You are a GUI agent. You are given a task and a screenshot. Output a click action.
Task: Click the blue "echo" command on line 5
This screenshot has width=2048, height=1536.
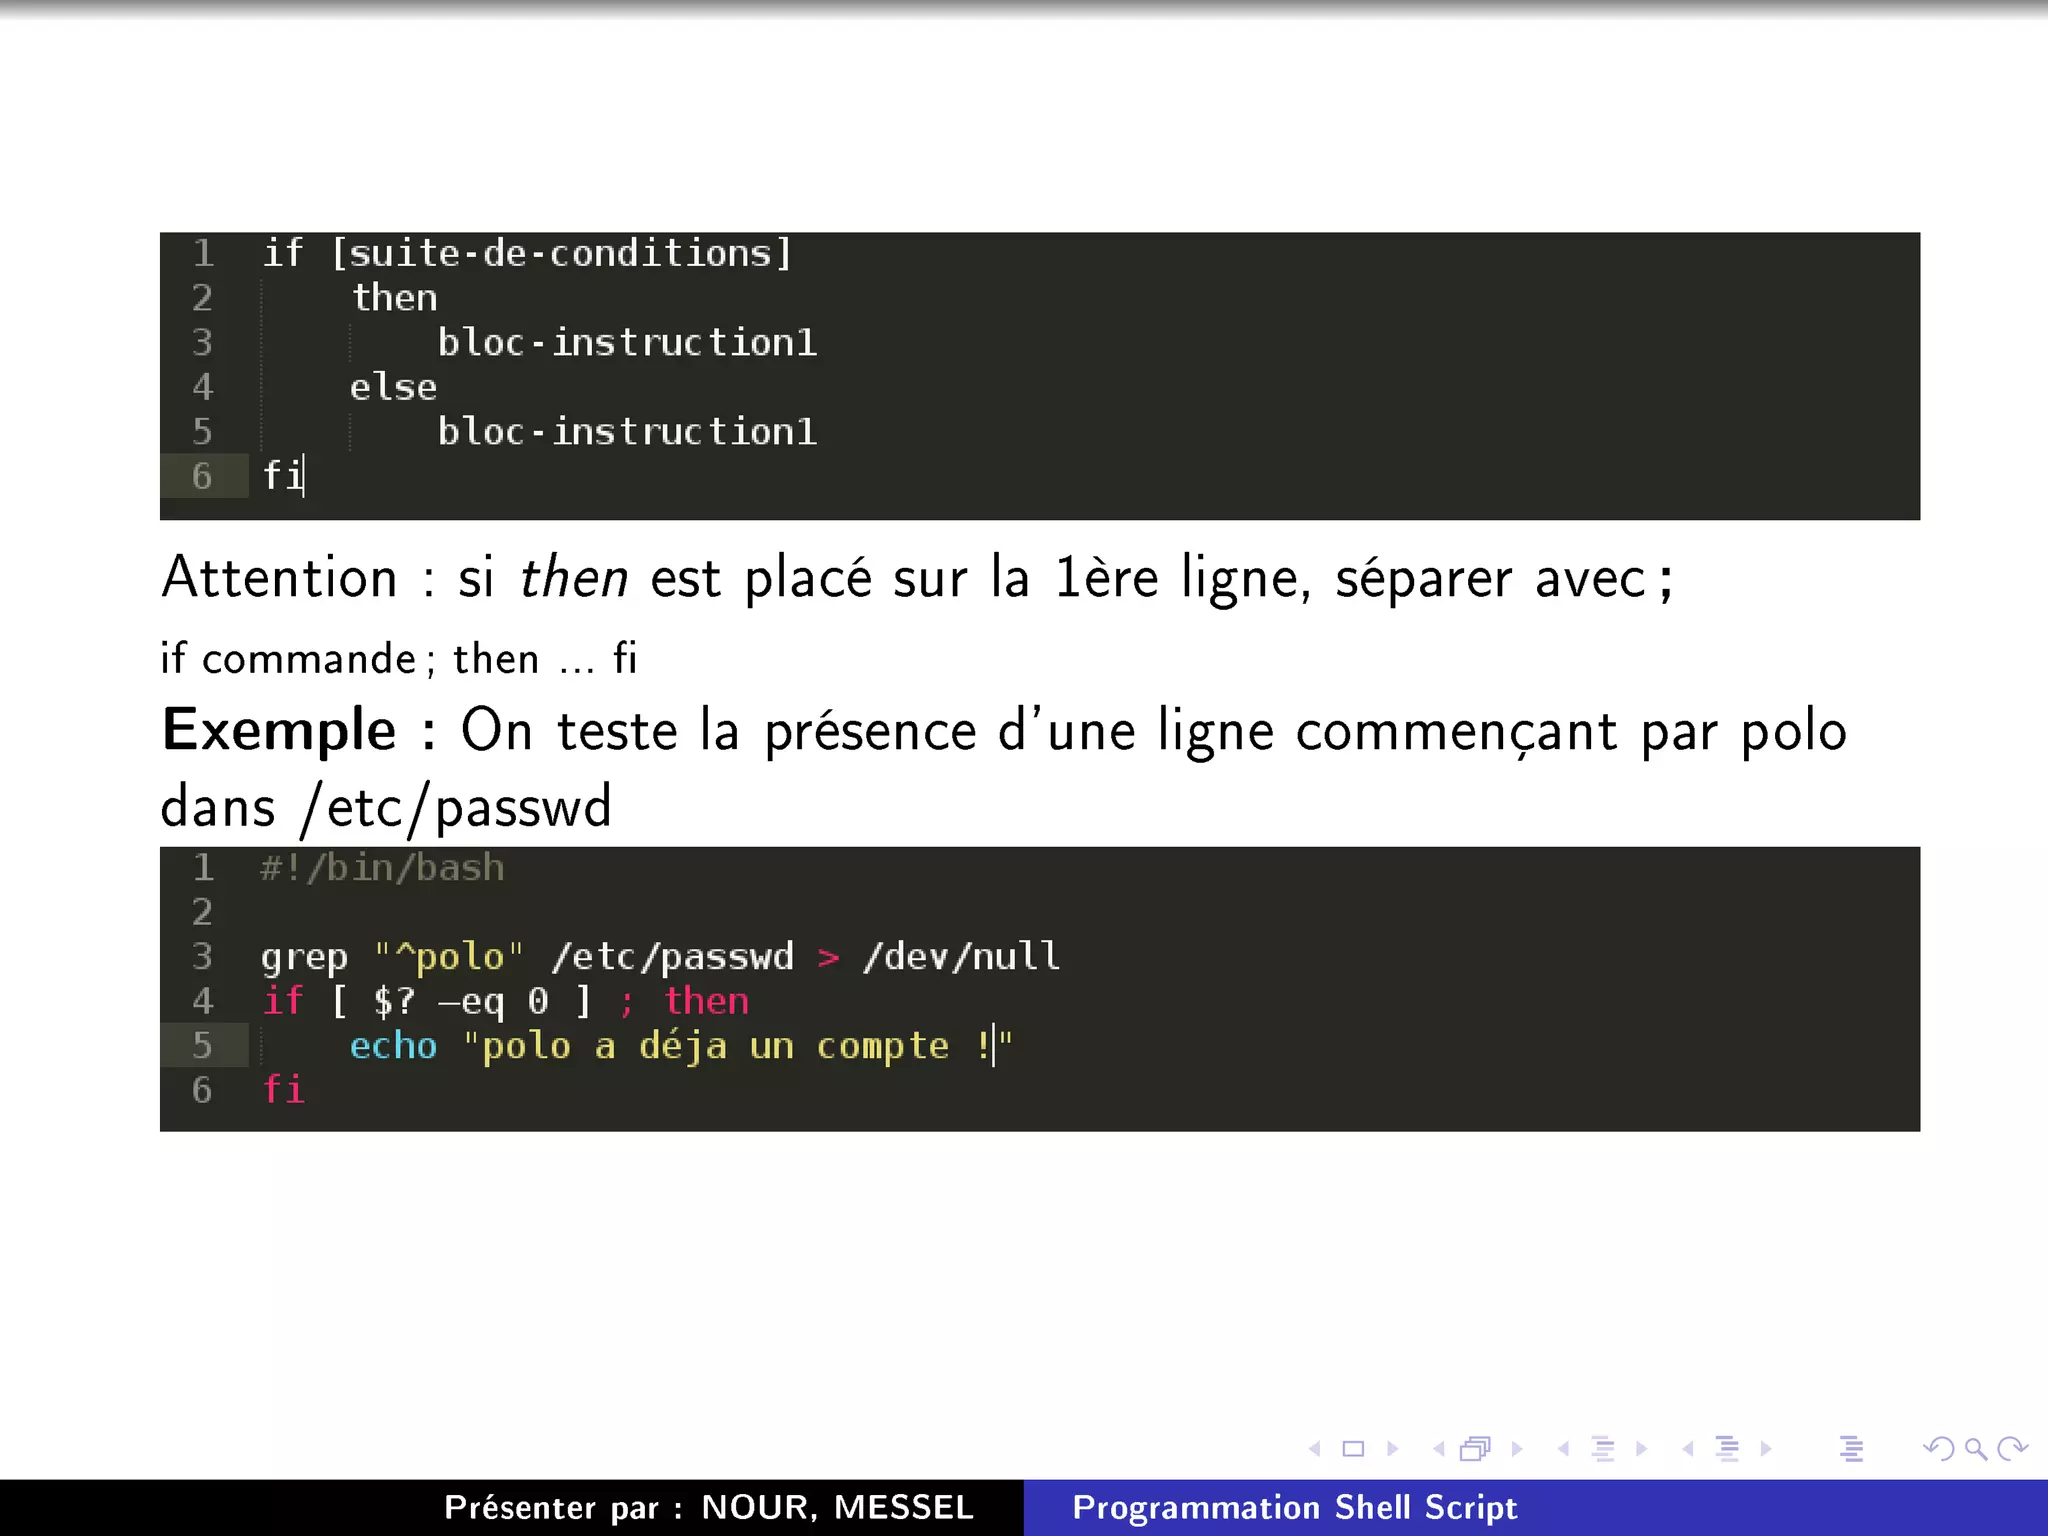pyautogui.click(x=393, y=1046)
